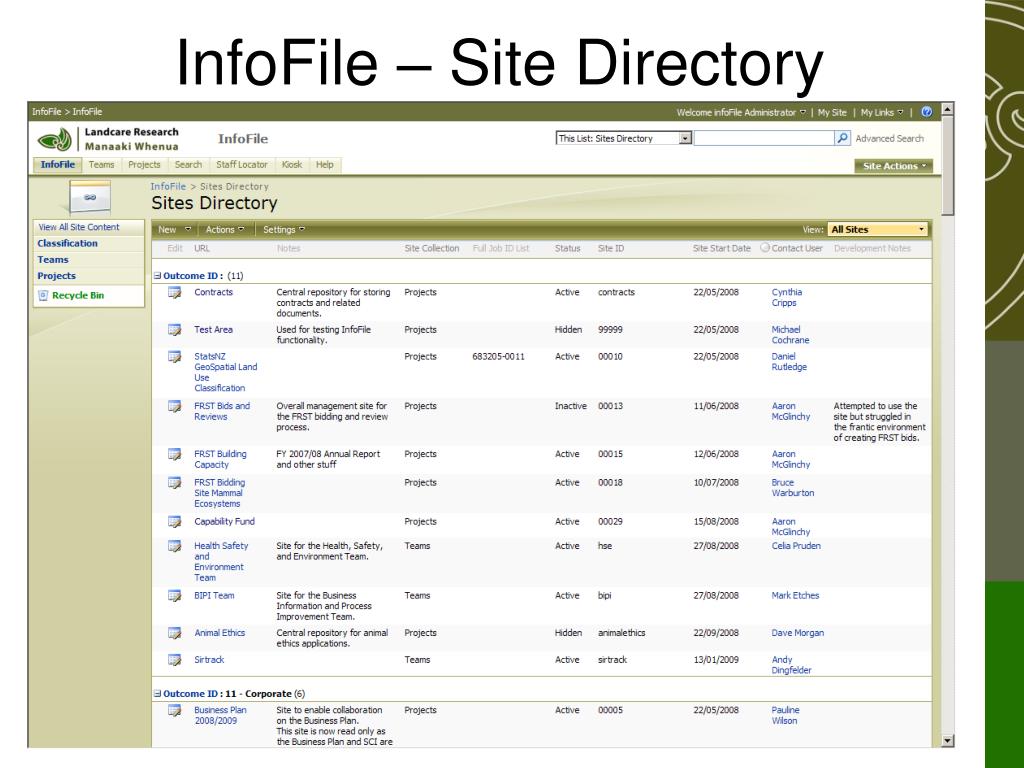Open the Test Area site link

213,330
